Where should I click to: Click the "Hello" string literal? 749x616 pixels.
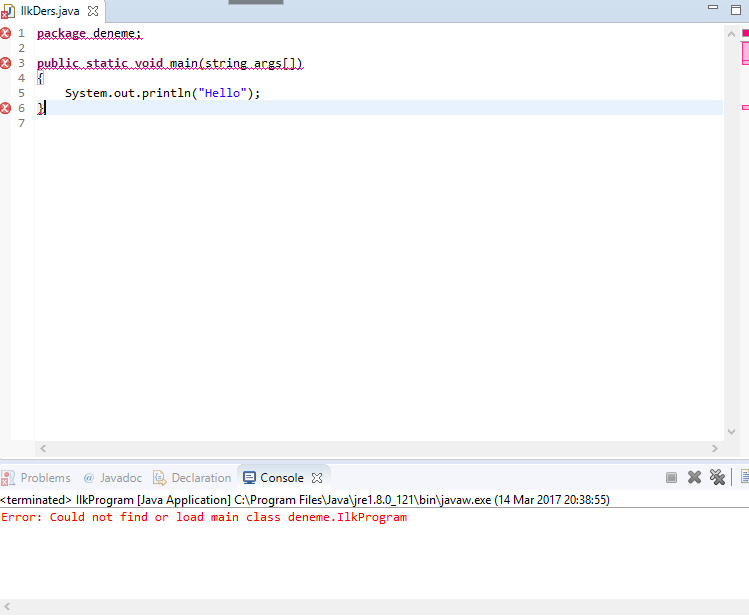[x=223, y=93]
